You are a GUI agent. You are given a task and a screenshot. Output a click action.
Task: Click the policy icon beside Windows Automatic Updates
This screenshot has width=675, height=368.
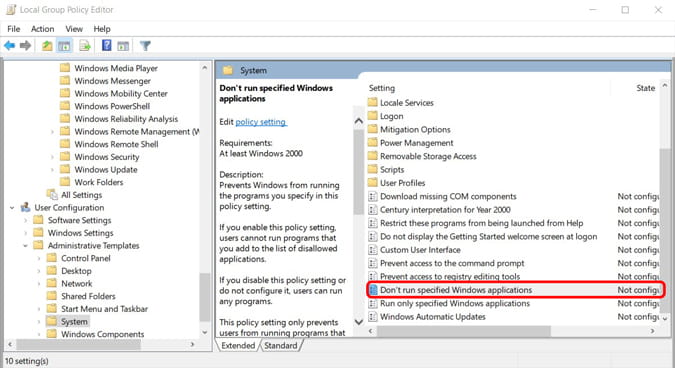click(373, 317)
